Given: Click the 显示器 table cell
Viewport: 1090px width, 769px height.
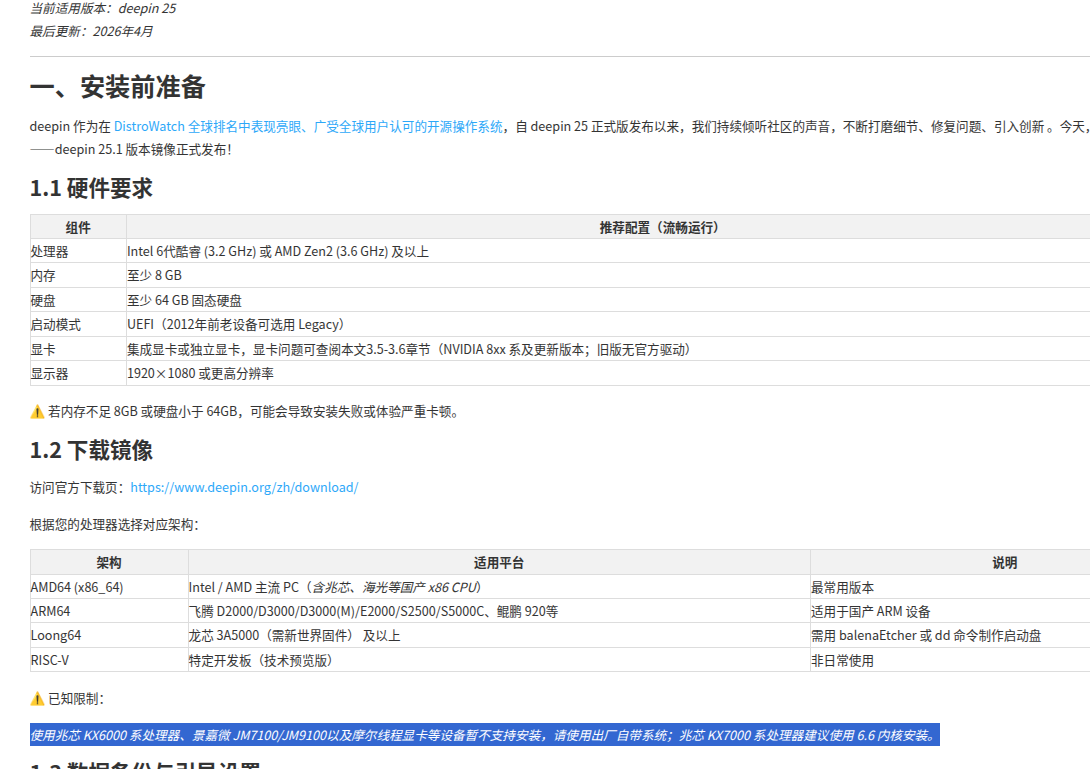Looking at the screenshot, I should coord(78,373).
